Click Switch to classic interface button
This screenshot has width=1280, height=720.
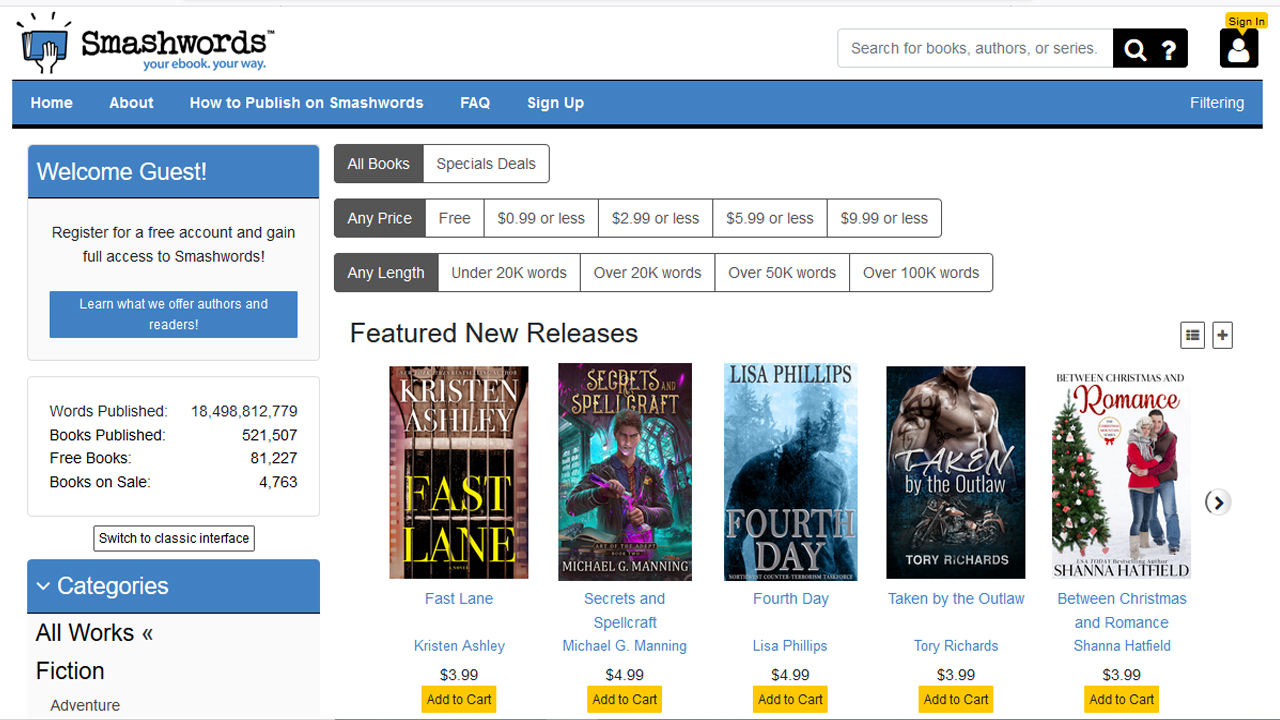pyautogui.click(x=174, y=538)
